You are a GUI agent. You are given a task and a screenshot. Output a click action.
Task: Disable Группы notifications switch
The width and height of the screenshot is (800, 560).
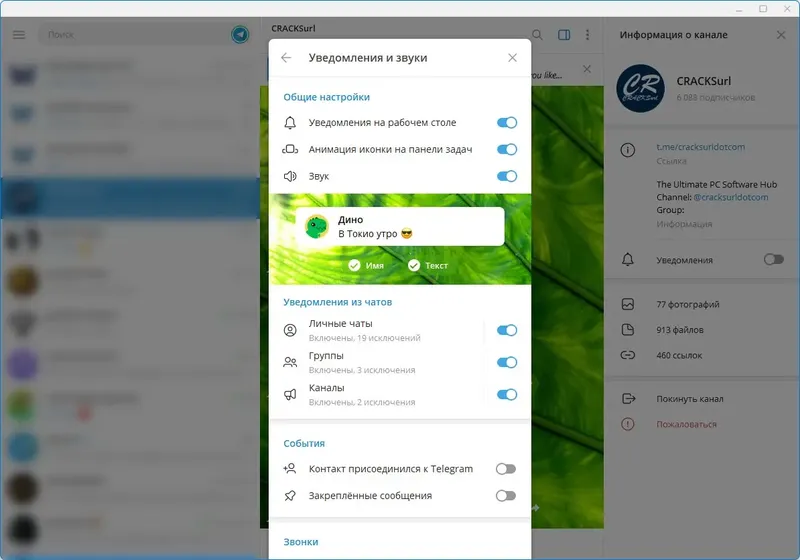pos(507,362)
